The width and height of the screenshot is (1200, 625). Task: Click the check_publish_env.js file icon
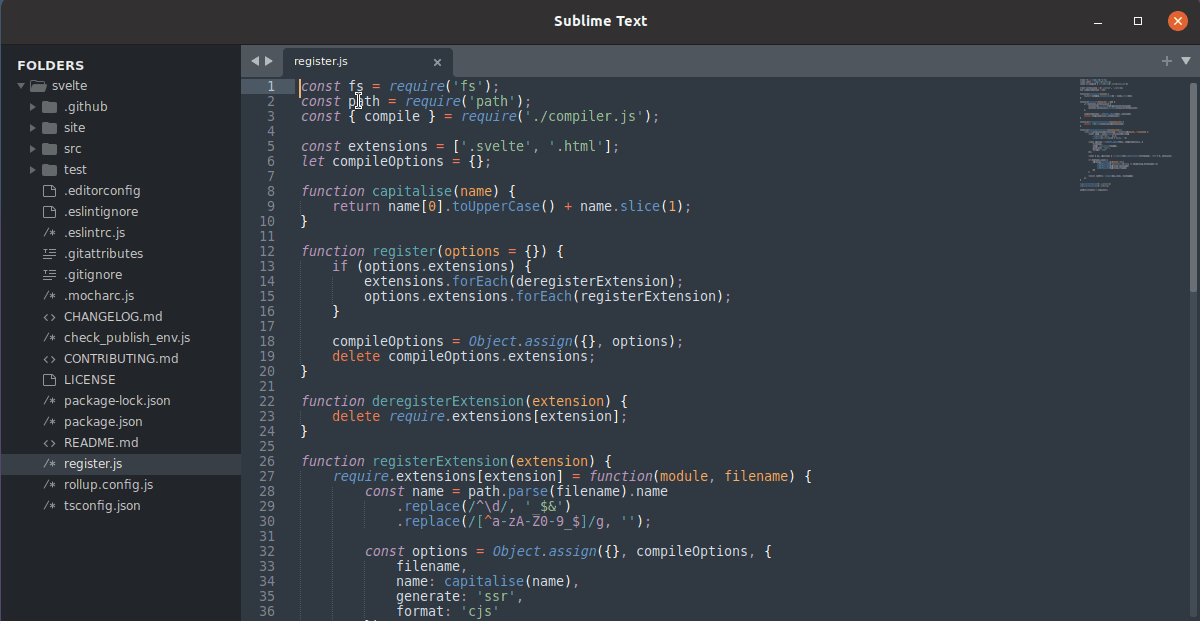pos(50,338)
